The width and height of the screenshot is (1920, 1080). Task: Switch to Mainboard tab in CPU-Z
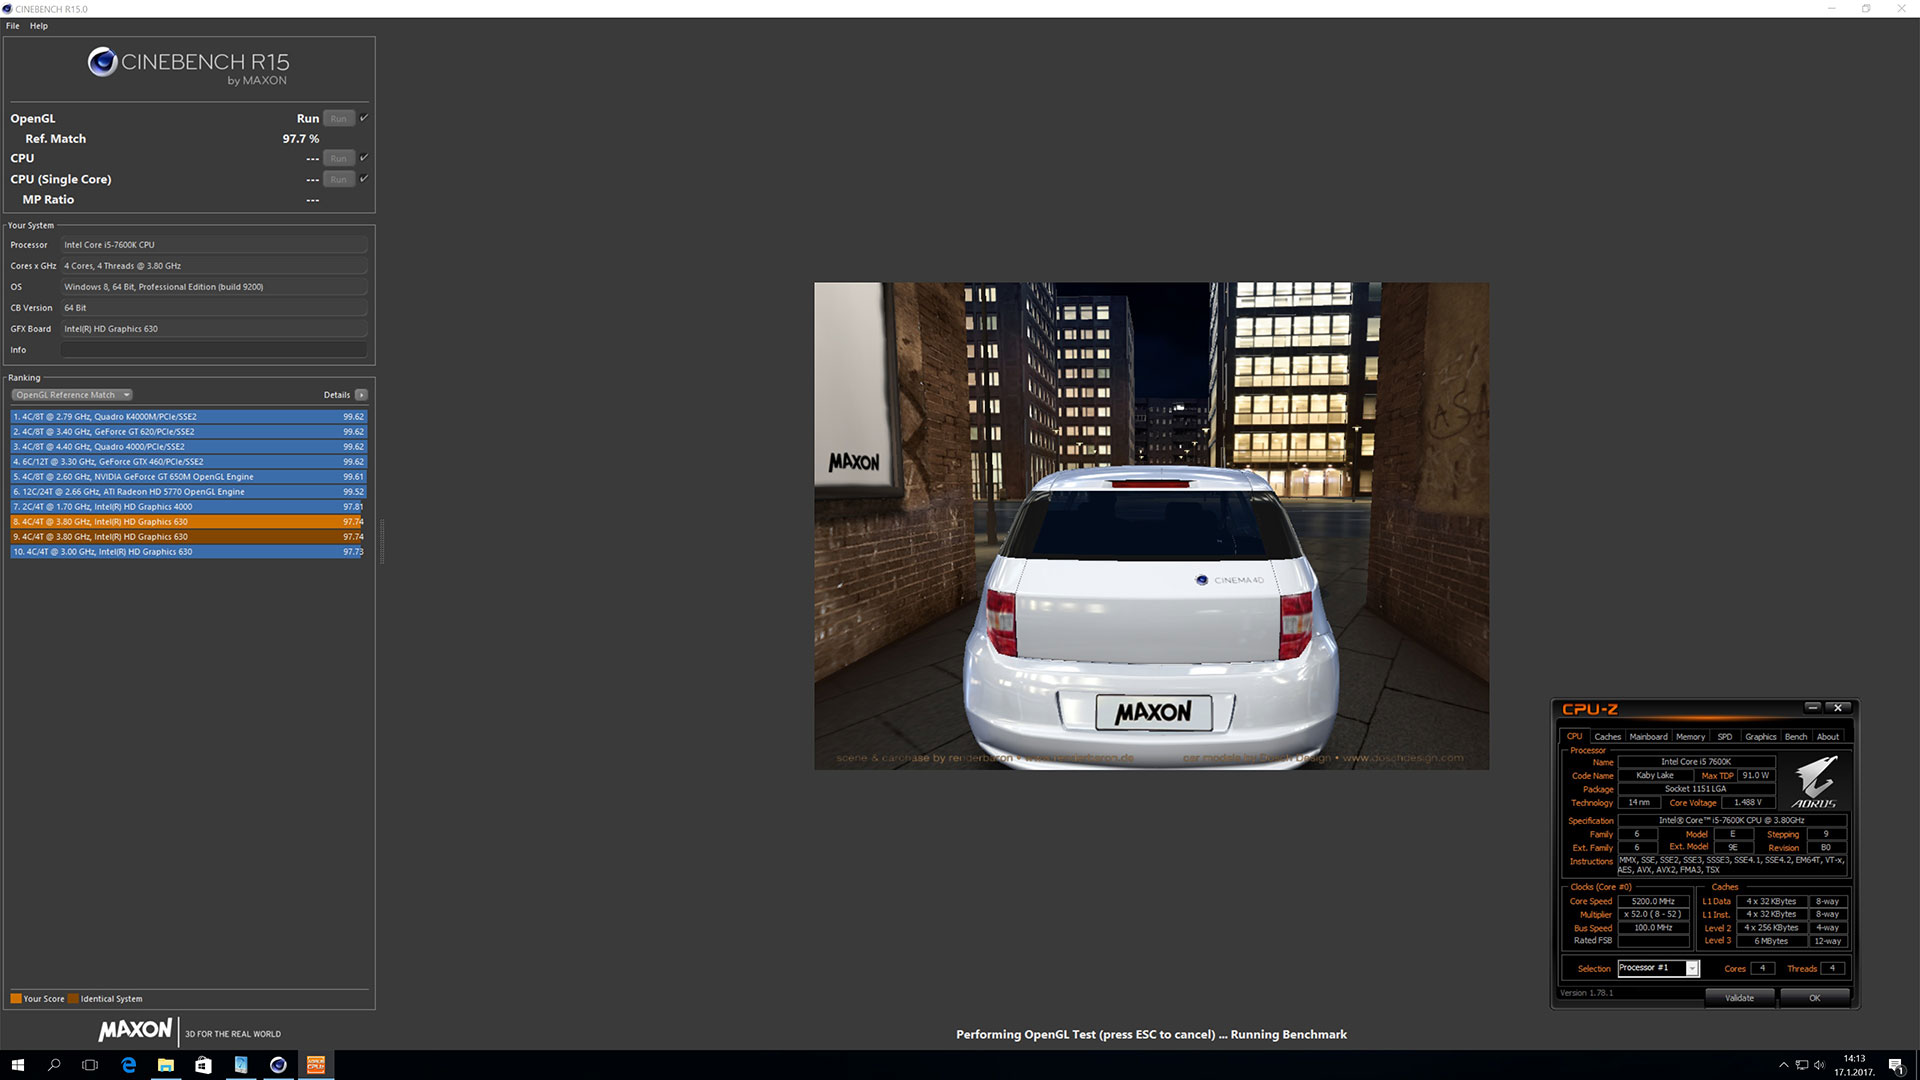coord(1648,737)
